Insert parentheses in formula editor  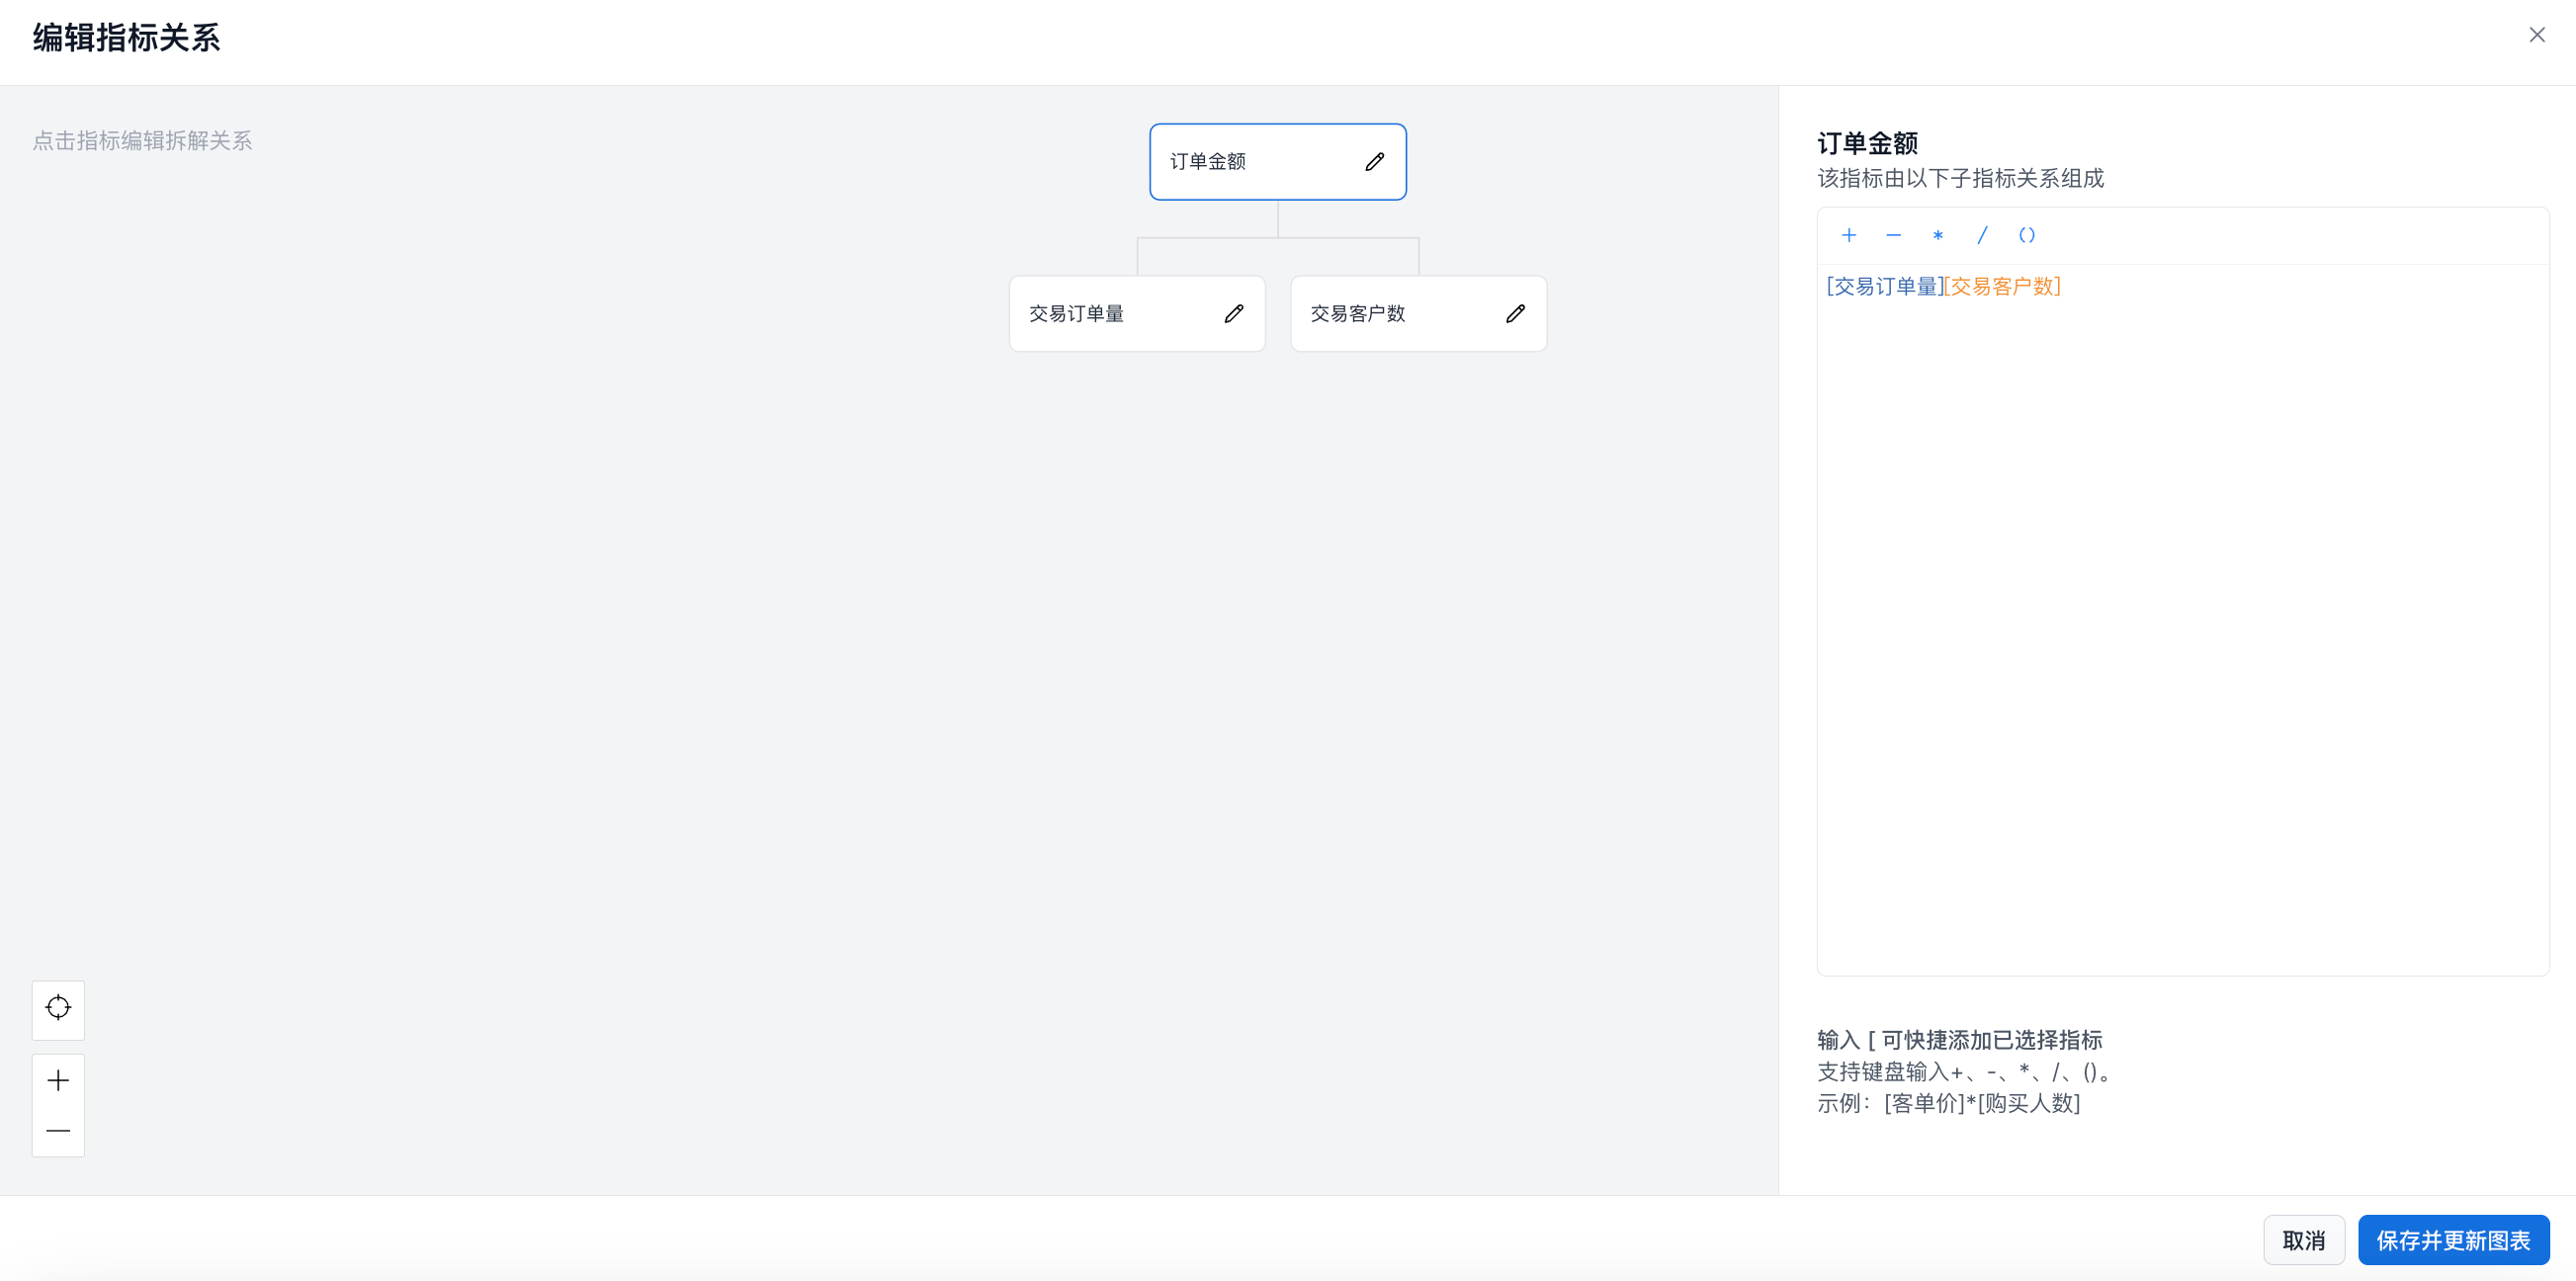2026,236
